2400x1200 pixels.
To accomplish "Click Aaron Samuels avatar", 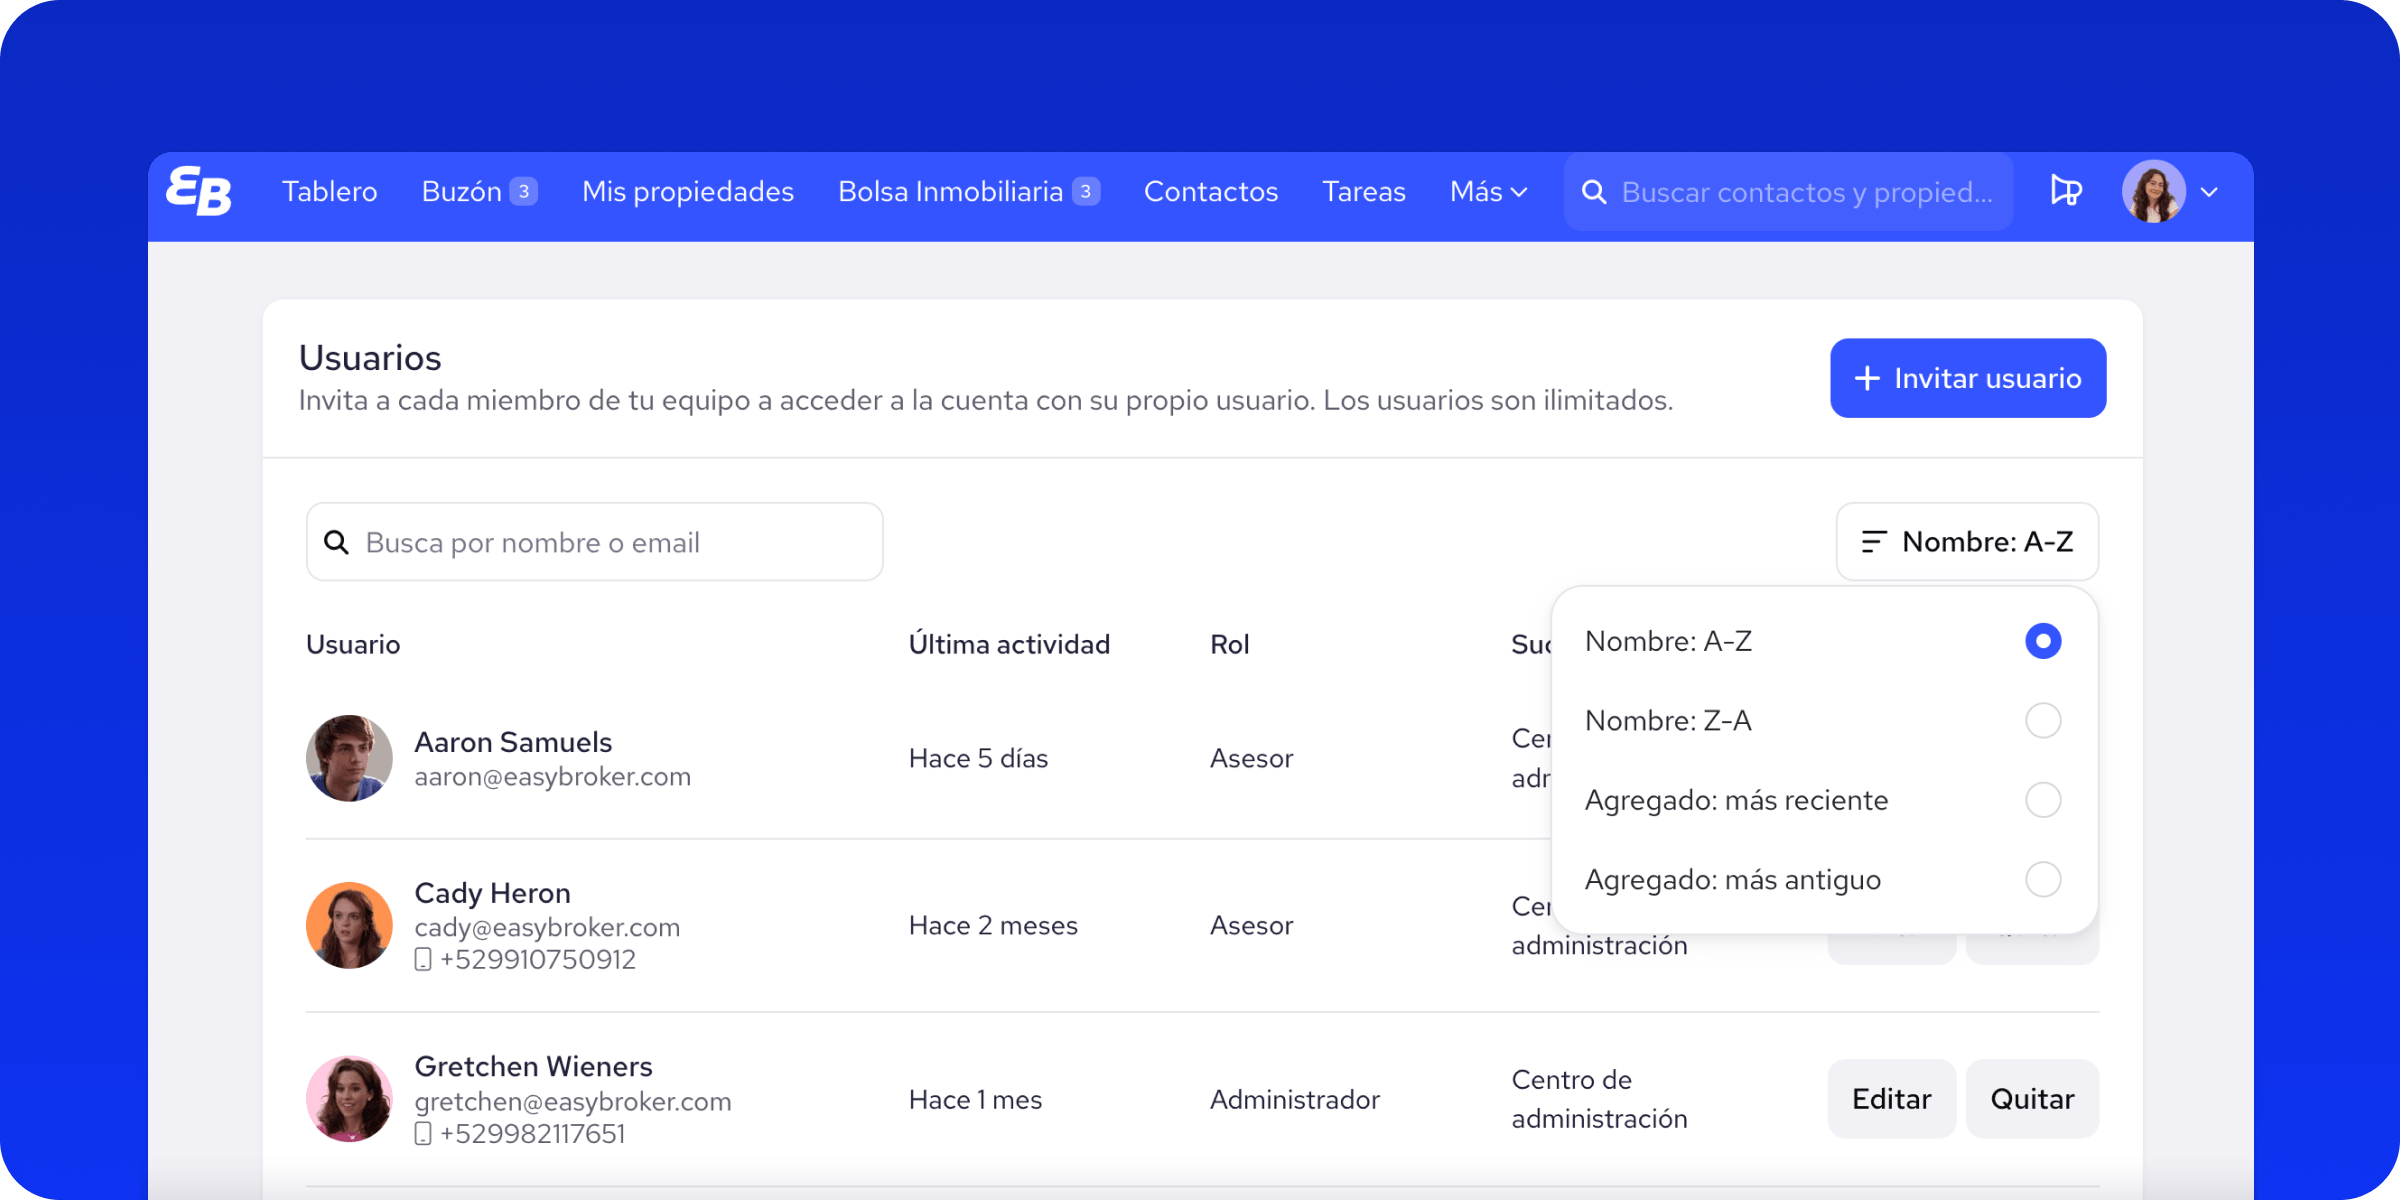I will (349, 758).
